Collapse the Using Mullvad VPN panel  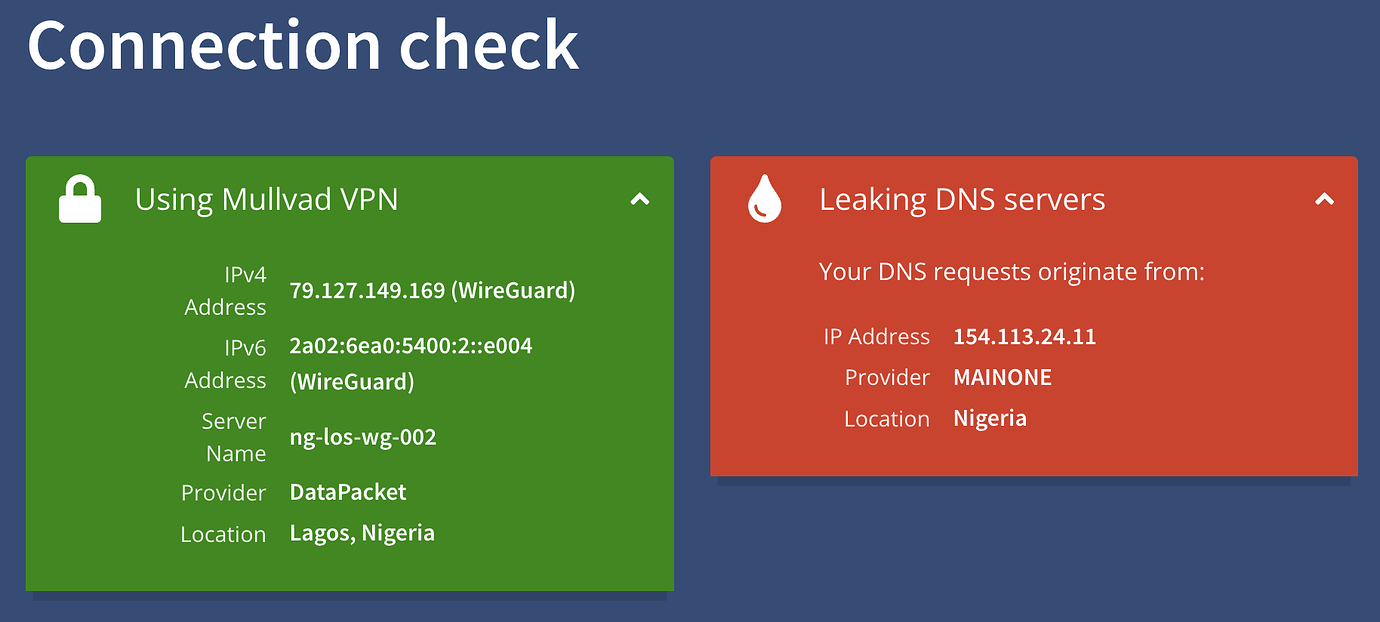[x=639, y=199]
